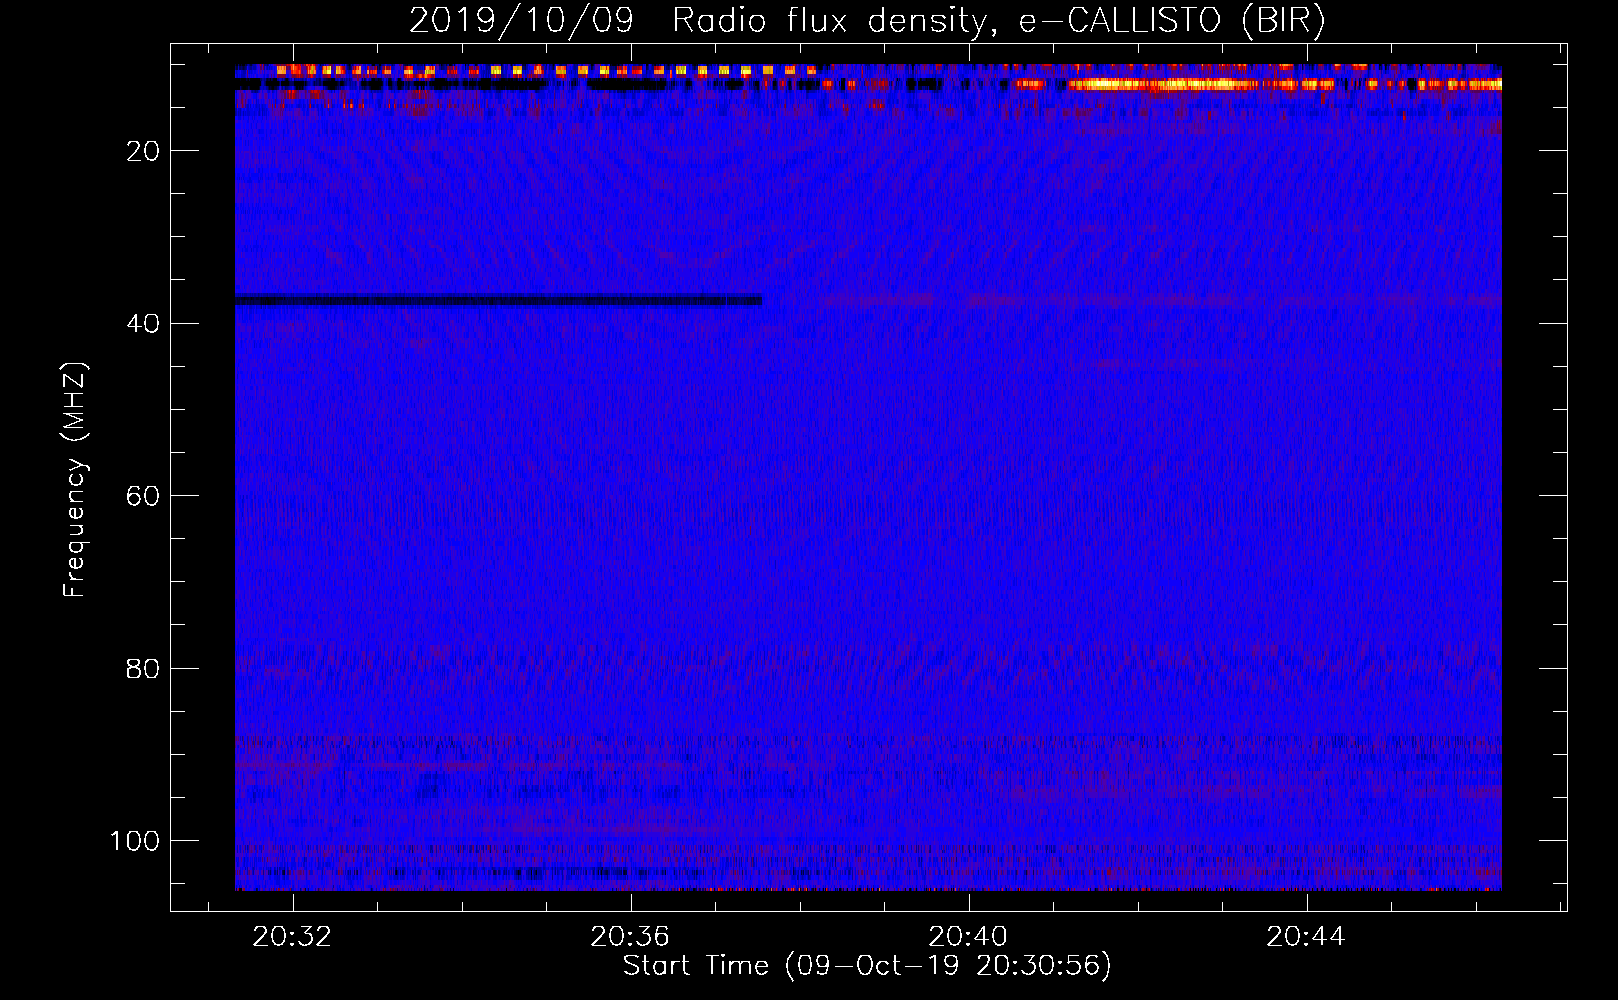Click the '40' frequency tick label
The image size is (1618, 1000).
tap(144, 323)
